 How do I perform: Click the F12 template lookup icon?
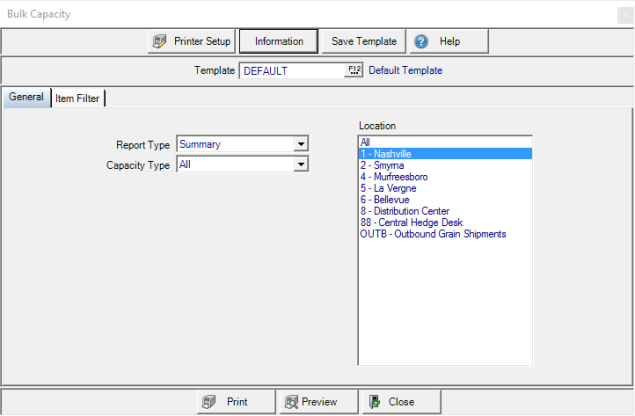click(x=354, y=71)
